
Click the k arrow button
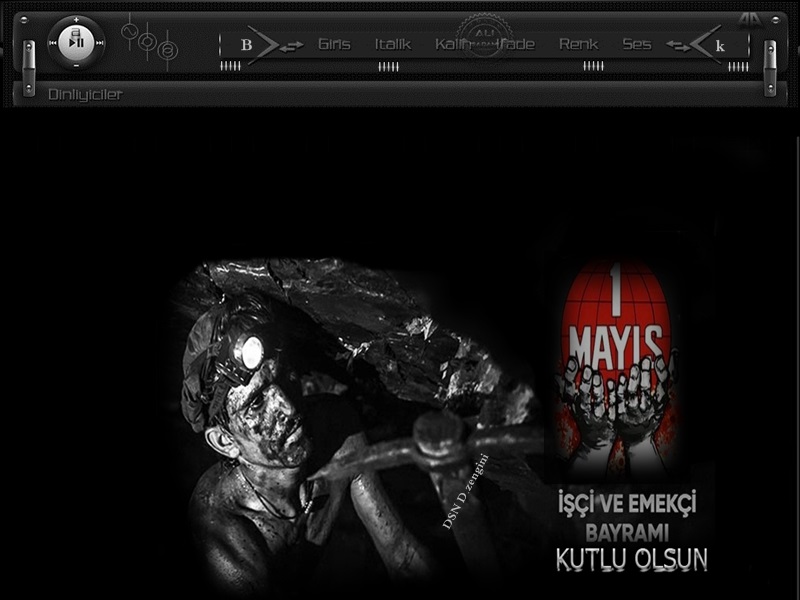click(x=719, y=46)
